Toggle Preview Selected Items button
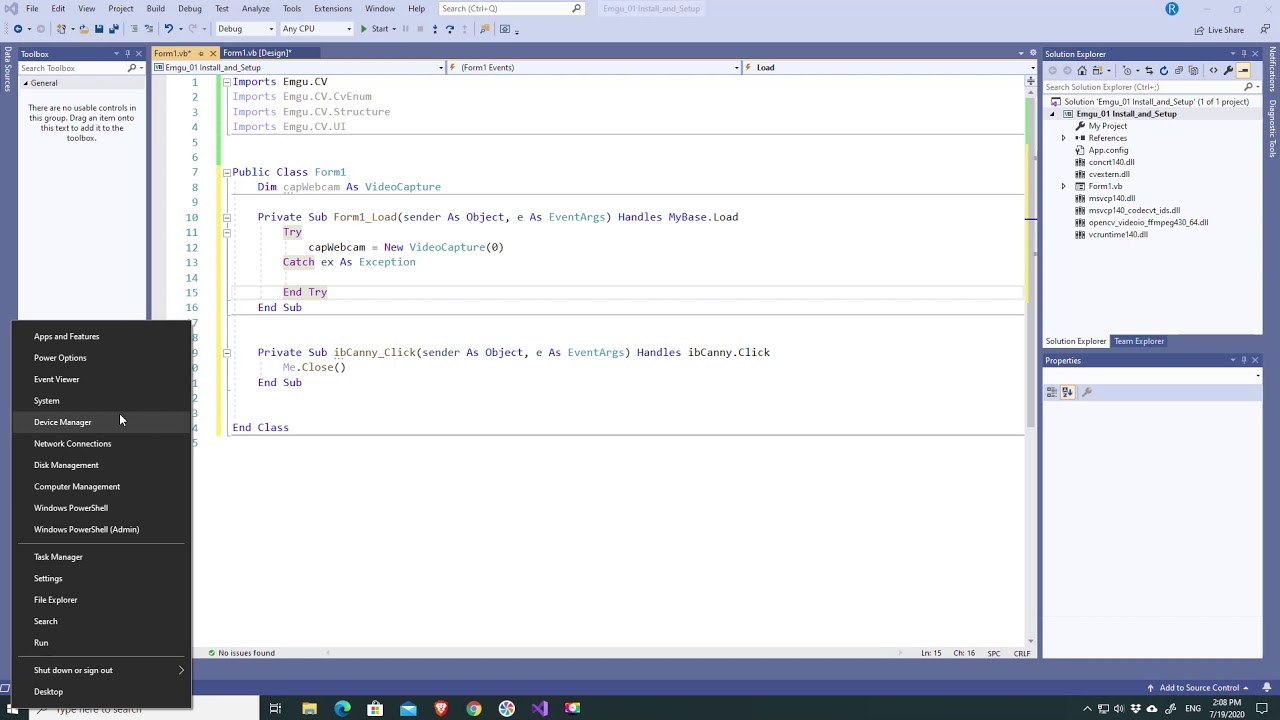Viewport: 1280px width, 720px height. coord(1243,71)
